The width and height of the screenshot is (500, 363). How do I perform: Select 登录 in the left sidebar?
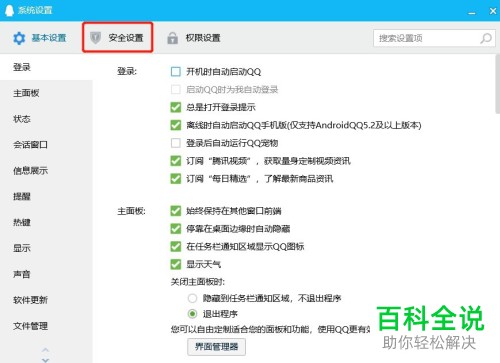point(46,67)
